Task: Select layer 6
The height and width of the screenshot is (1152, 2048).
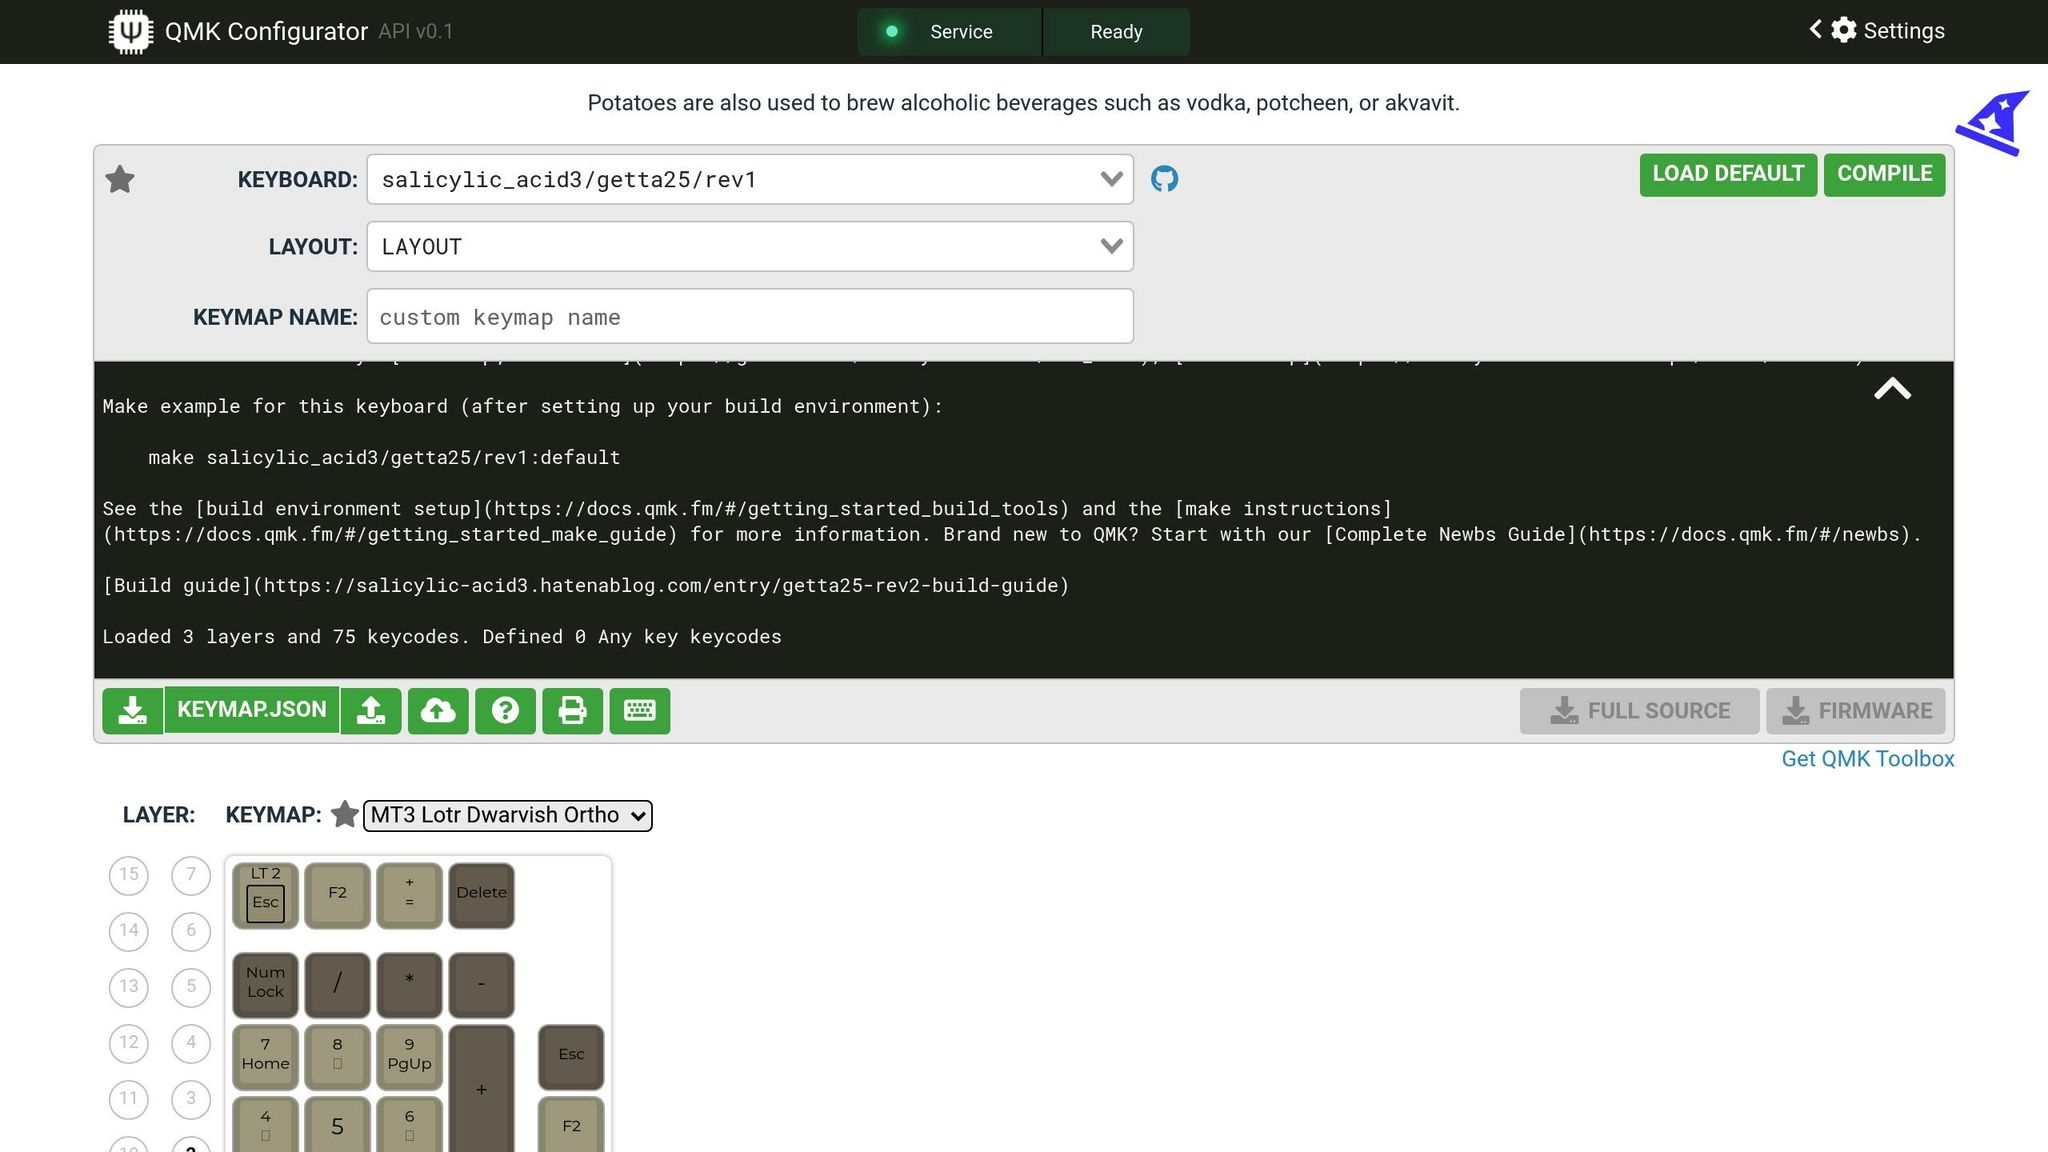Action: tap(191, 931)
